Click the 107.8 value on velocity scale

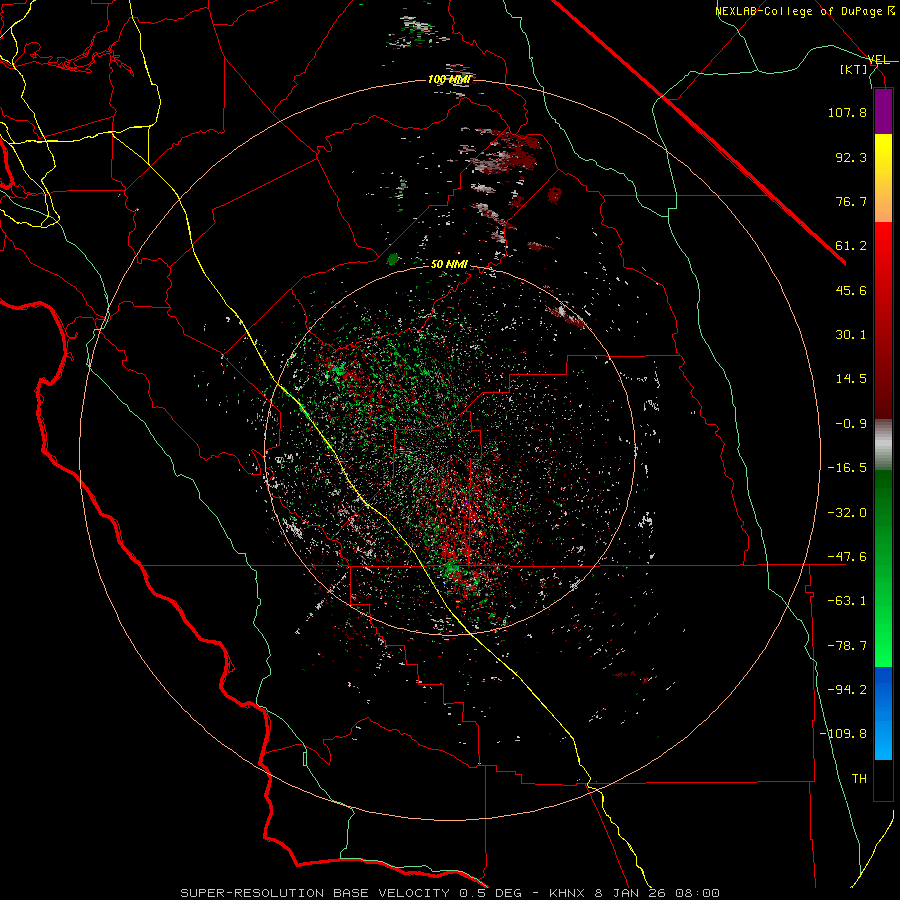click(x=847, y=112)
